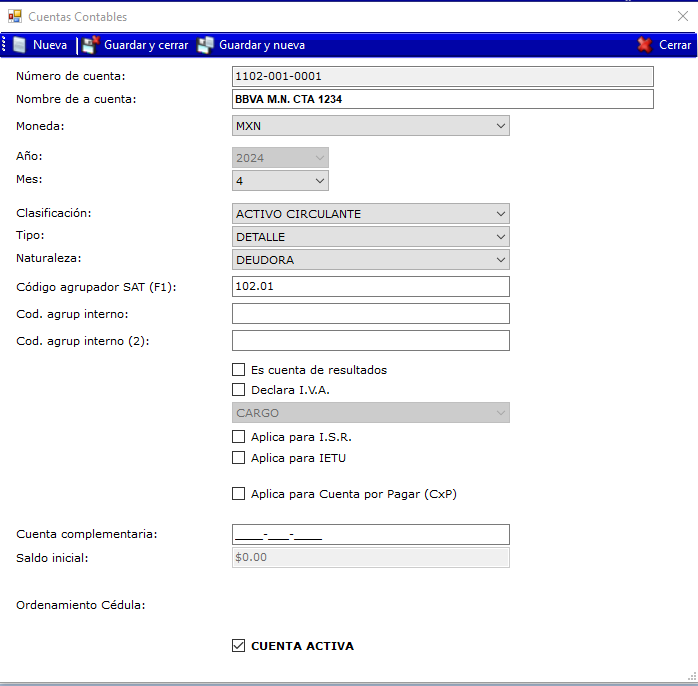This screenshot has width=698, height=686.
Task: Tick Aplica para IETU checkbox
Action: pos(238,458)
